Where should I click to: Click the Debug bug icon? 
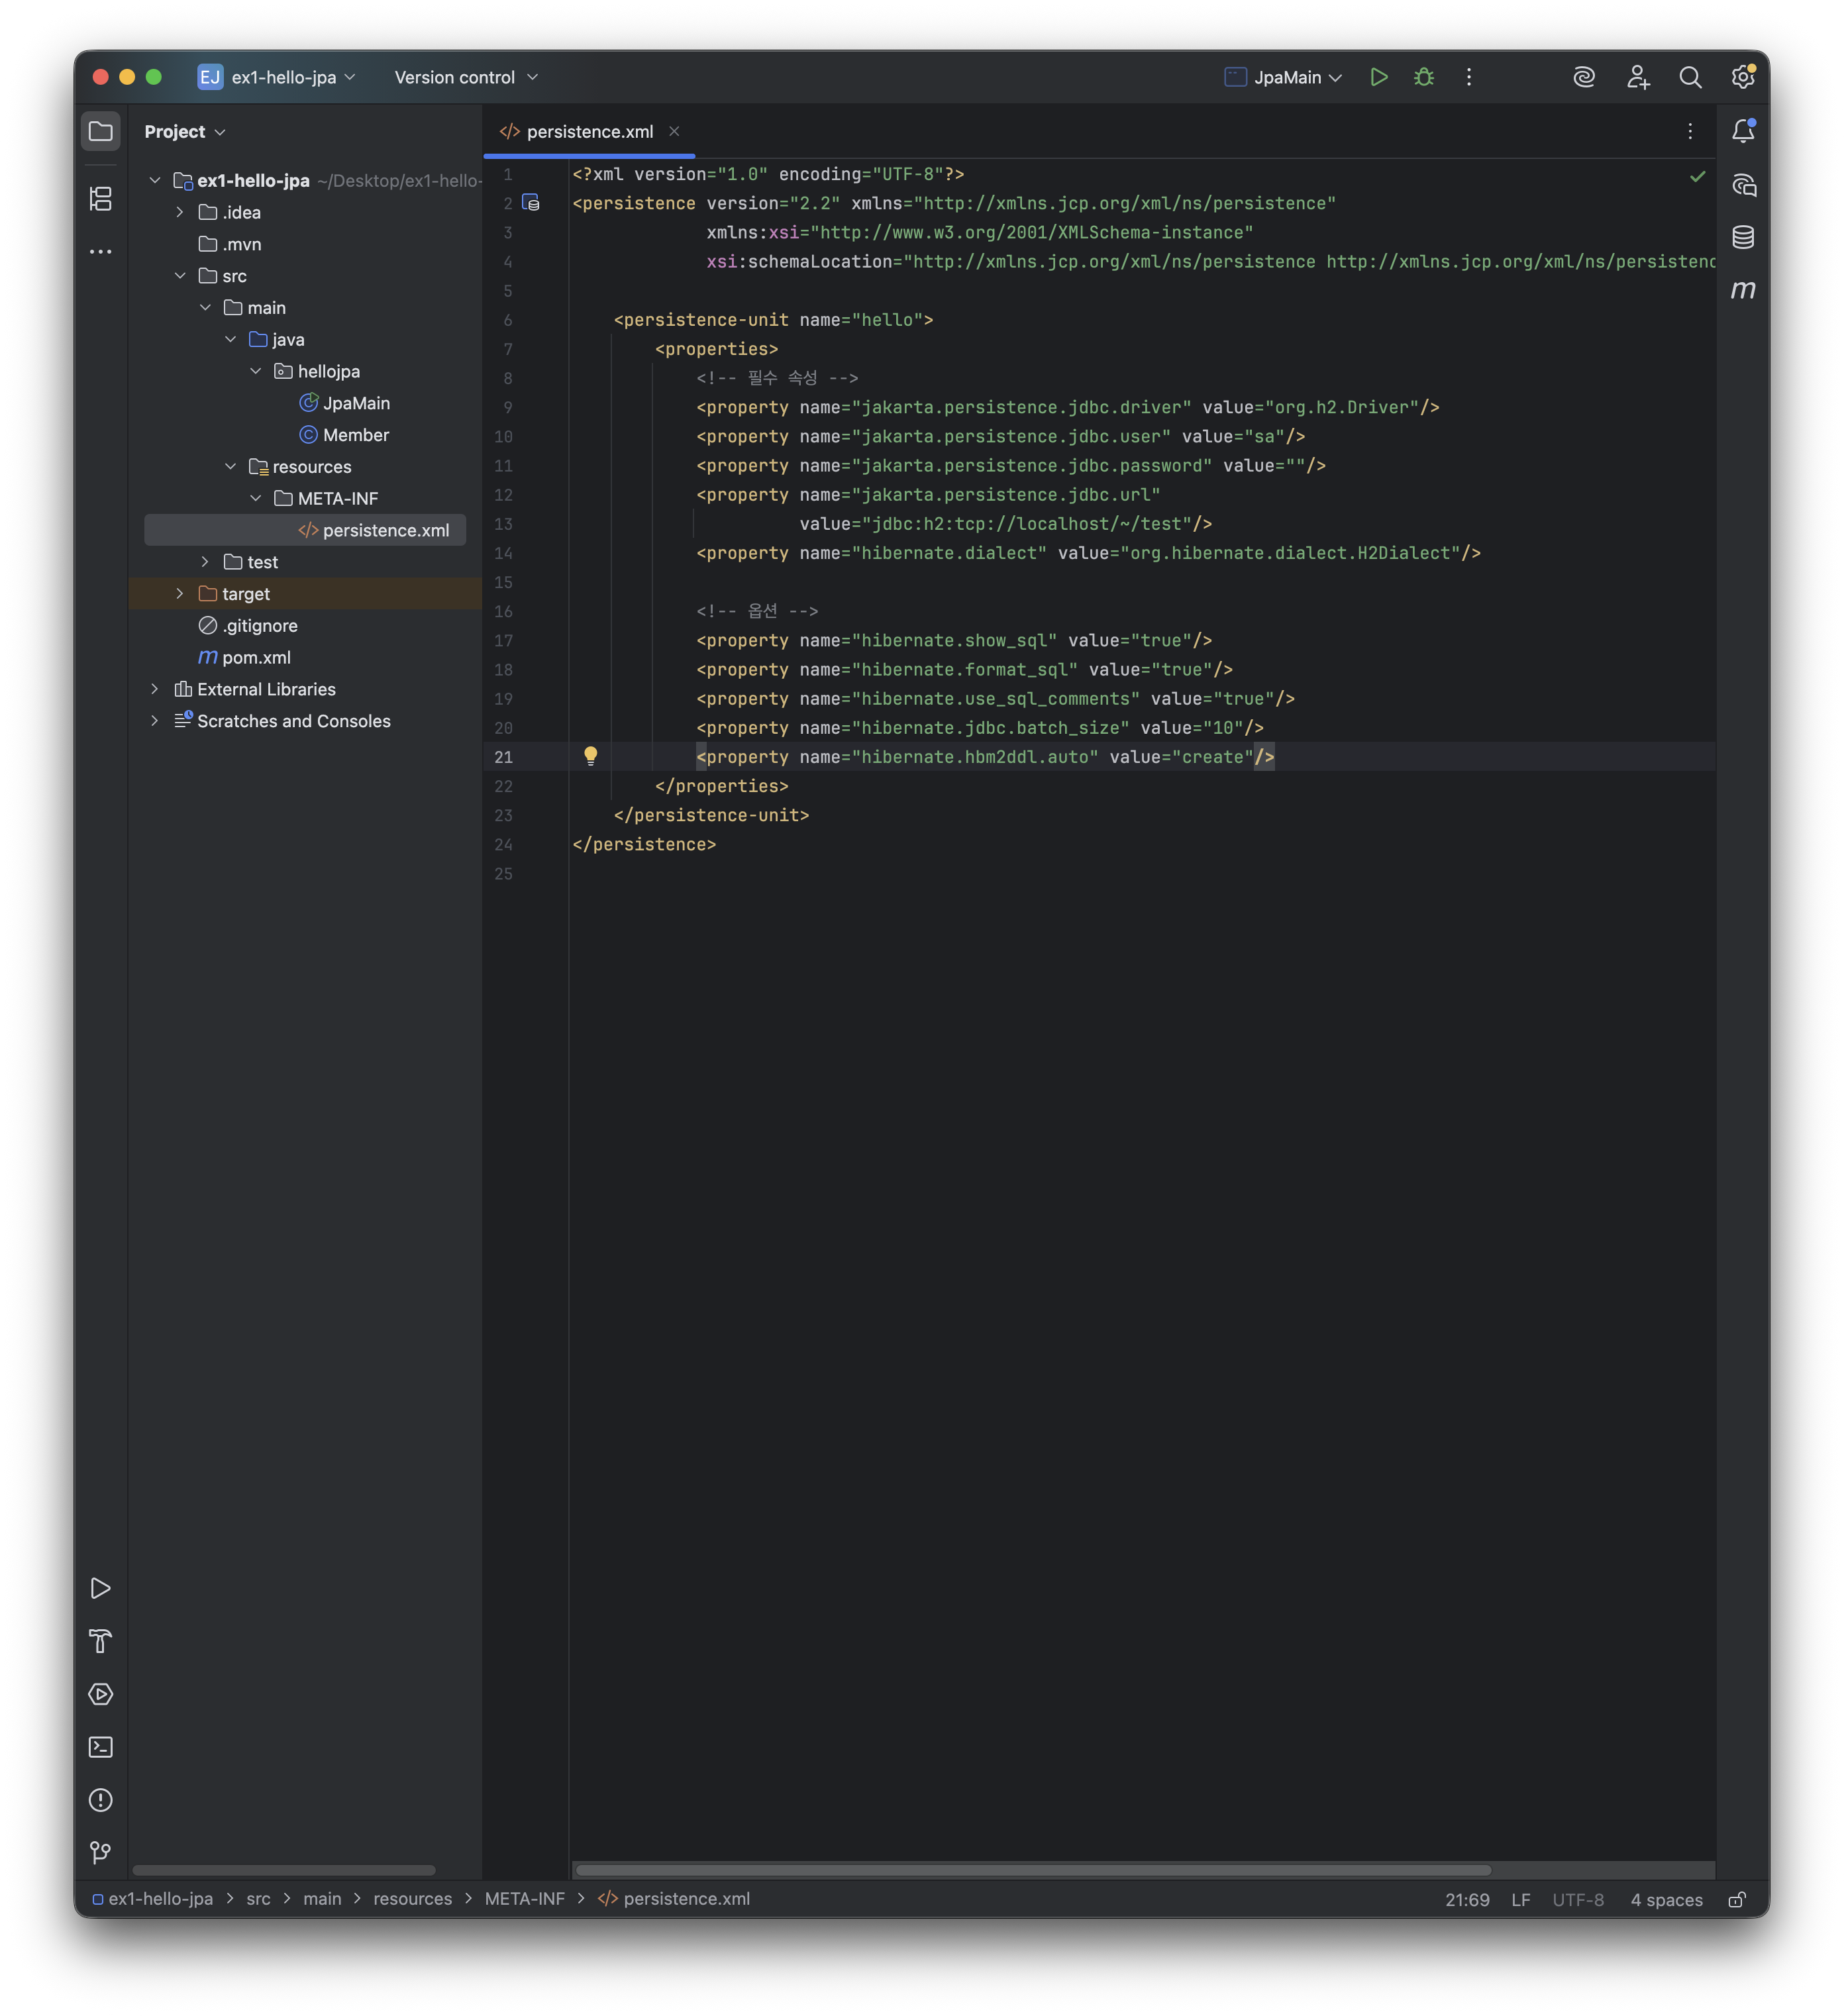tap(1424, 77)
